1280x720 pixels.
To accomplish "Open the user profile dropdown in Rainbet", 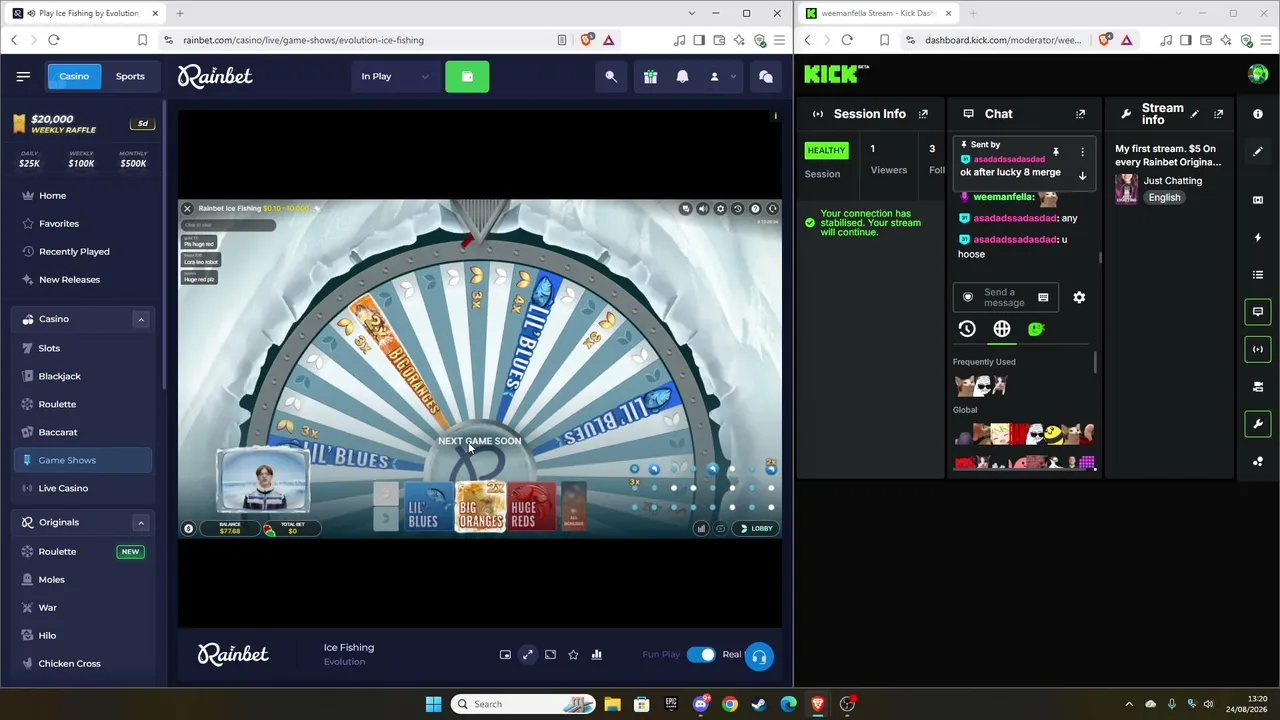I will (721, 76).
